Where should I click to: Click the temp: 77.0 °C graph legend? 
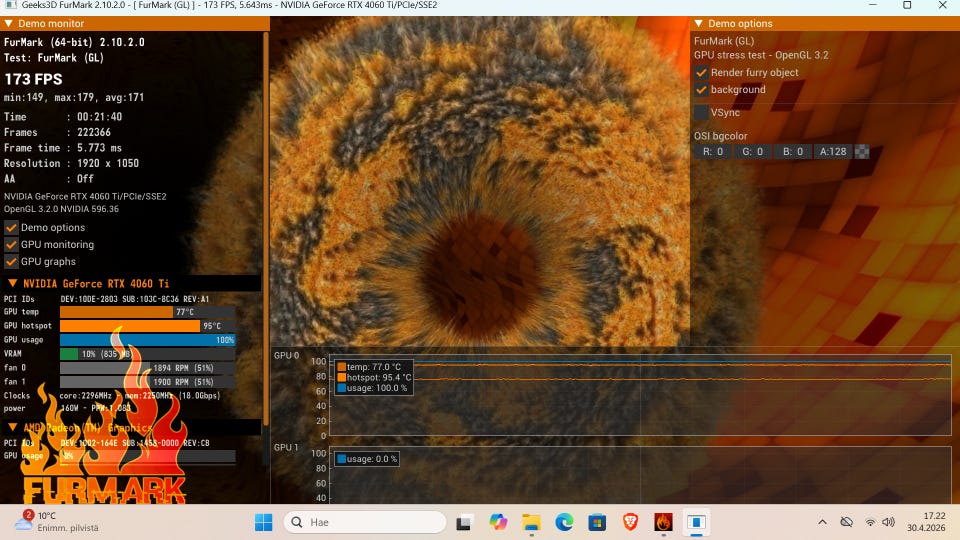pos(369,367)
